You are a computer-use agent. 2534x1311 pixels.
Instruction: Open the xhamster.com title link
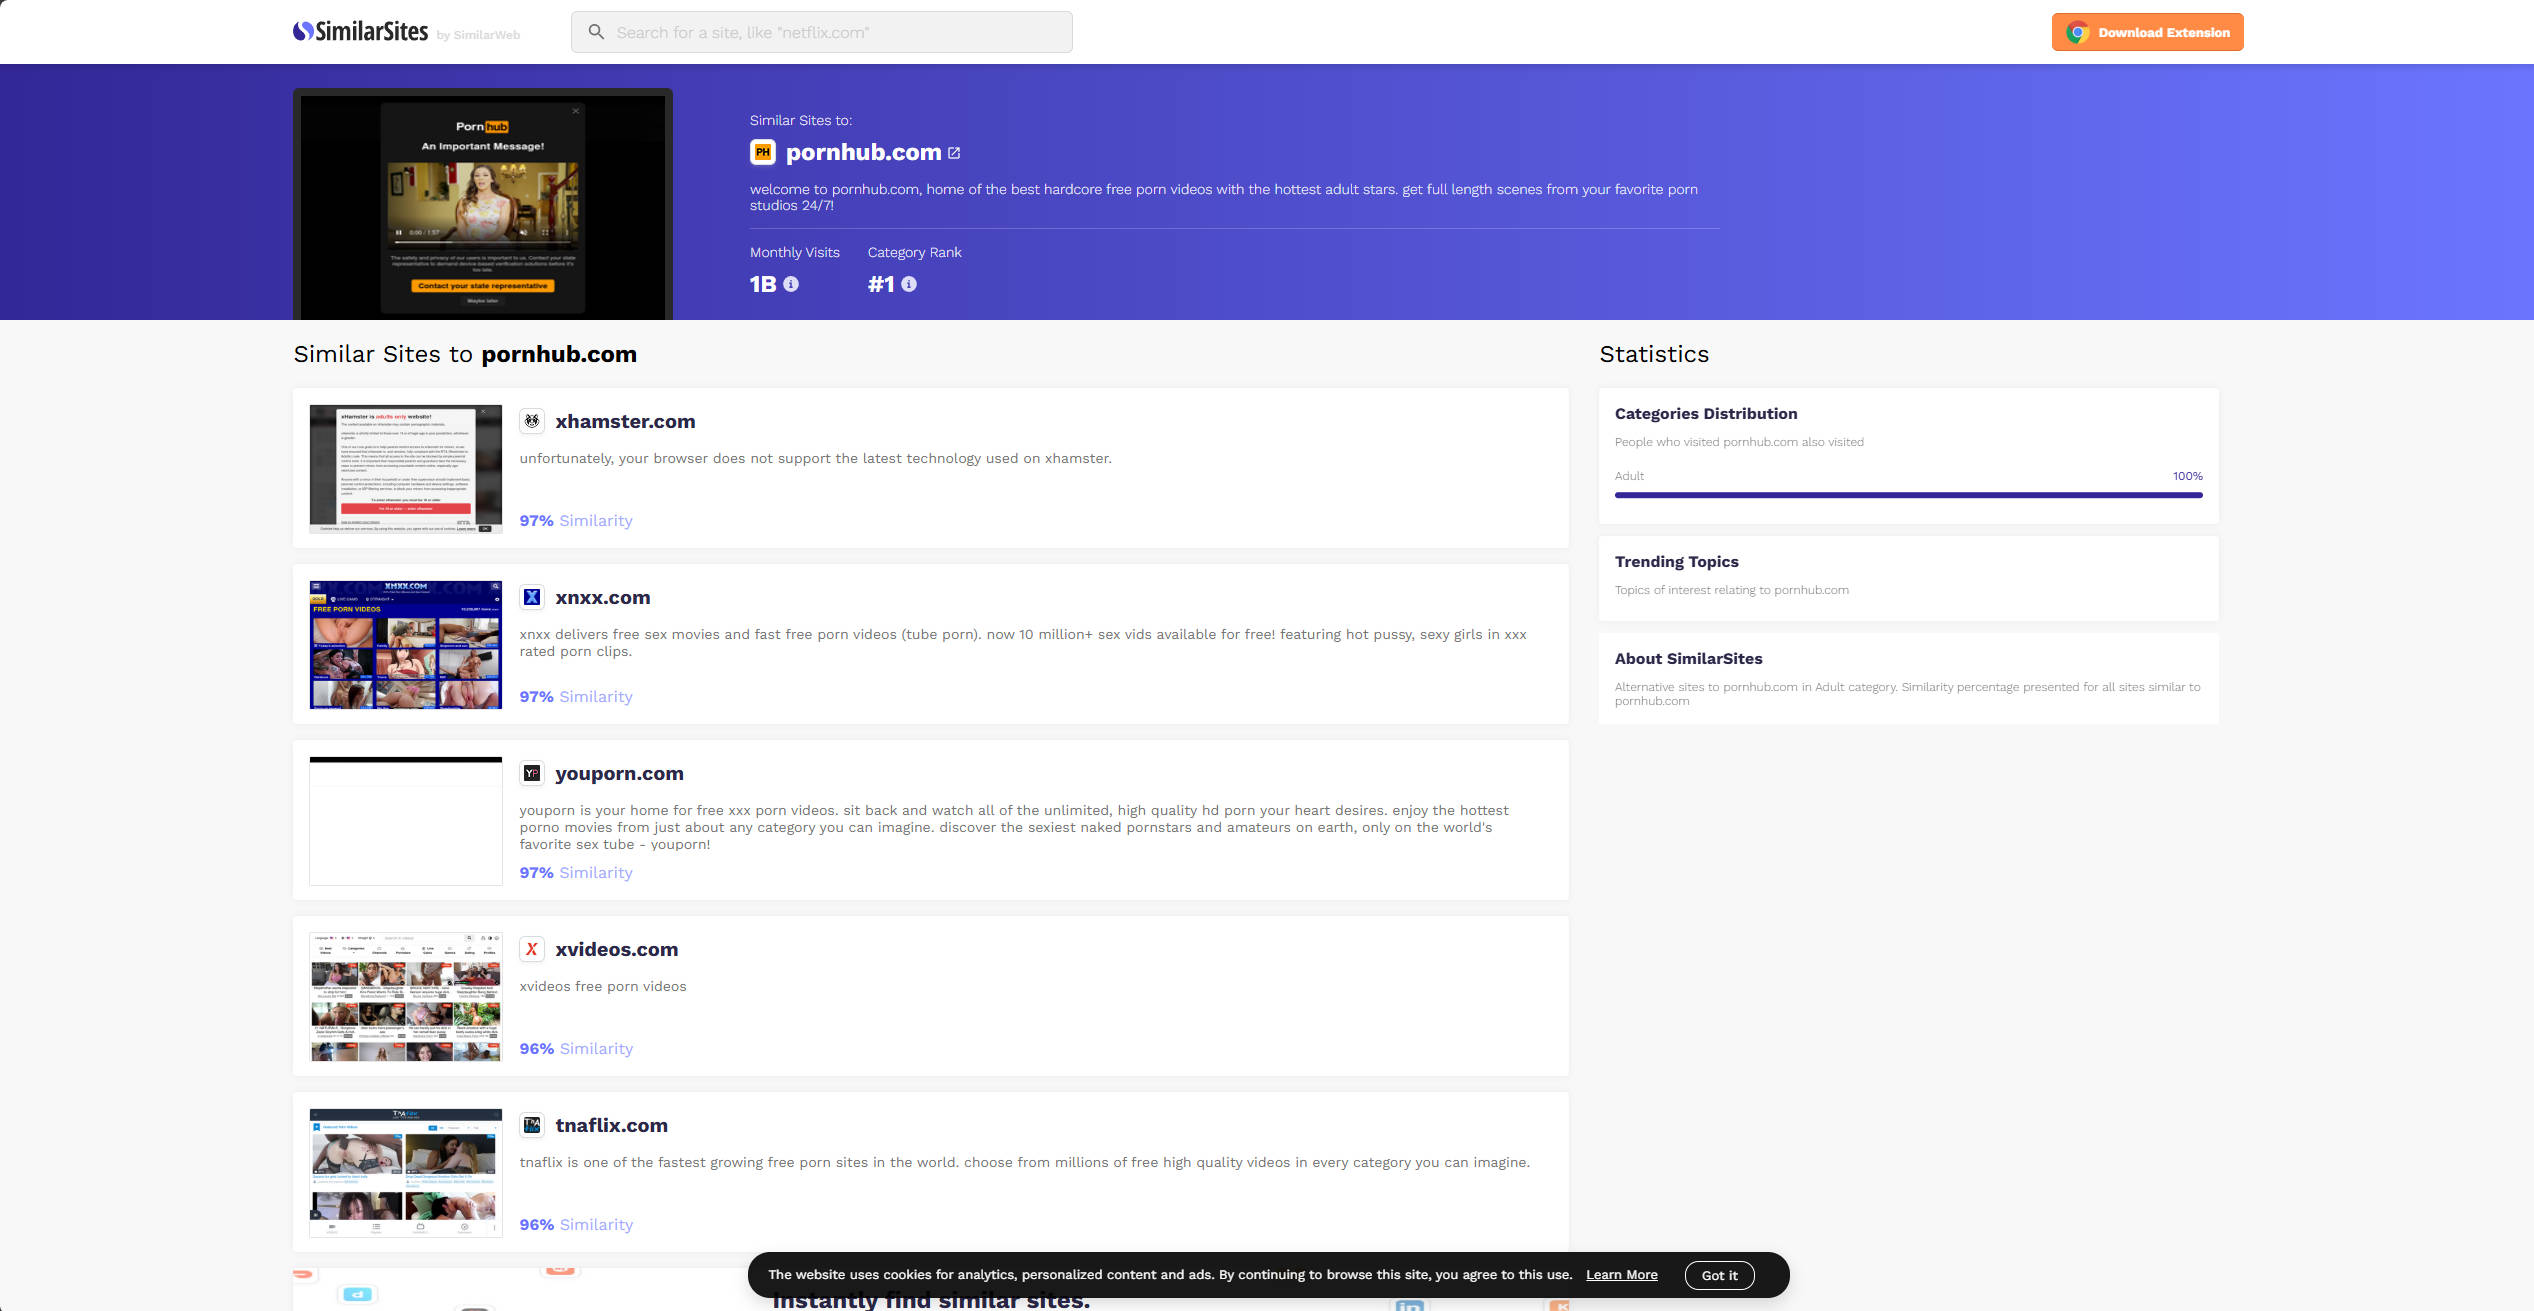625,421
